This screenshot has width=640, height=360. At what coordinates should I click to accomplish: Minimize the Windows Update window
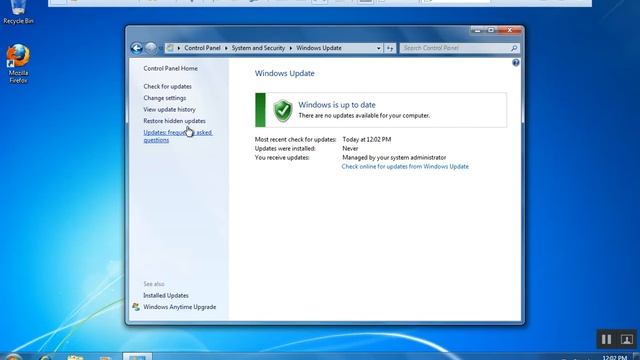tap(477, 30)
